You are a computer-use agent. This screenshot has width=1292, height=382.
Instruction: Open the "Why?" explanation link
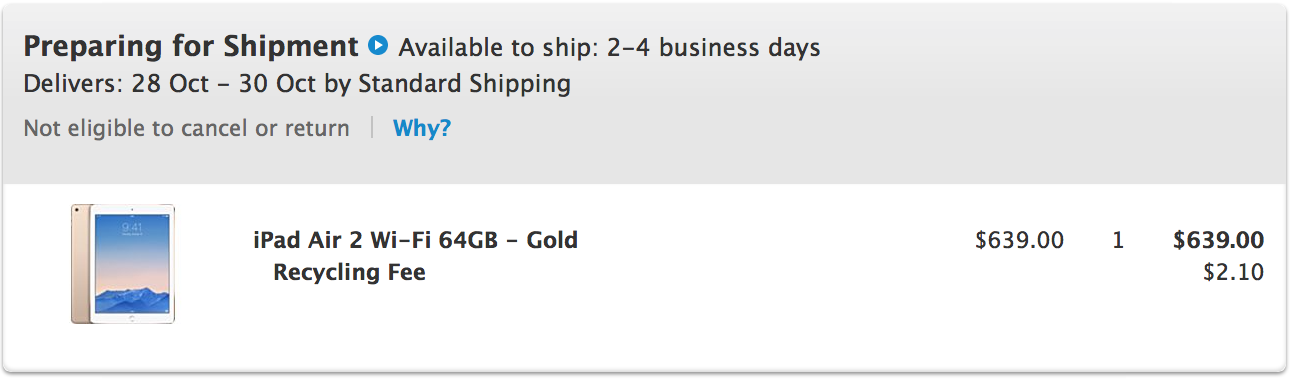(x=422, y=128)
